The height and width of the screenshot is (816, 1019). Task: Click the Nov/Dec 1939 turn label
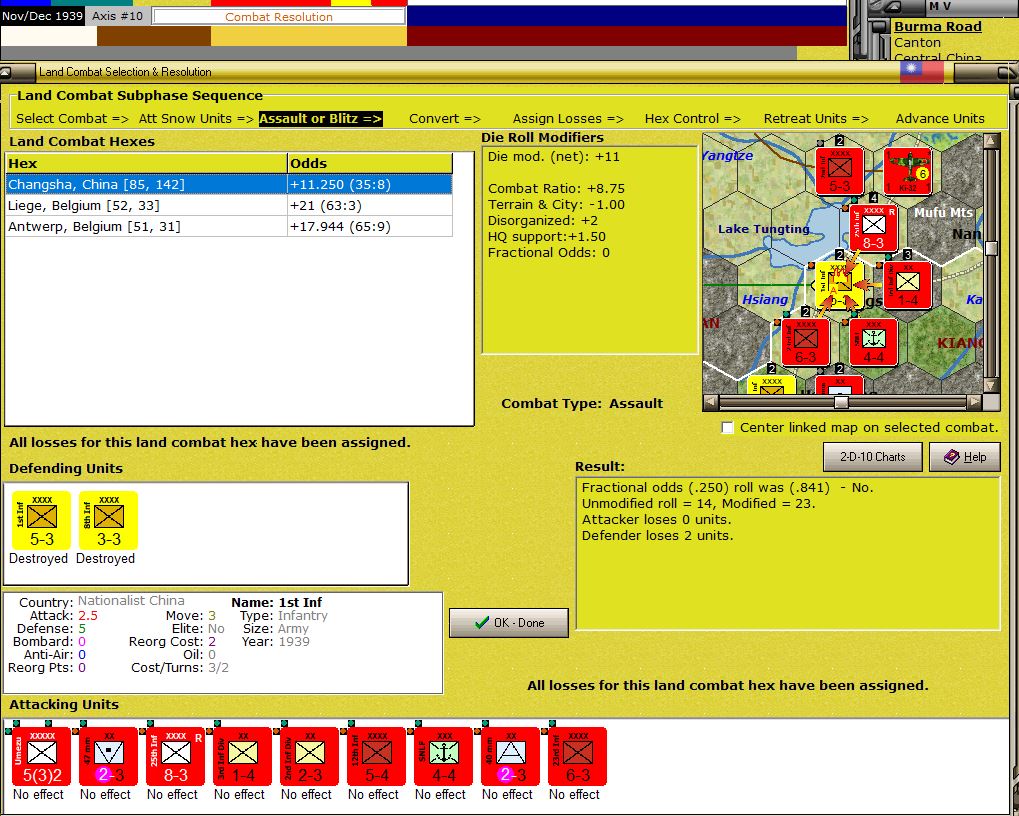tap(42, 16)
